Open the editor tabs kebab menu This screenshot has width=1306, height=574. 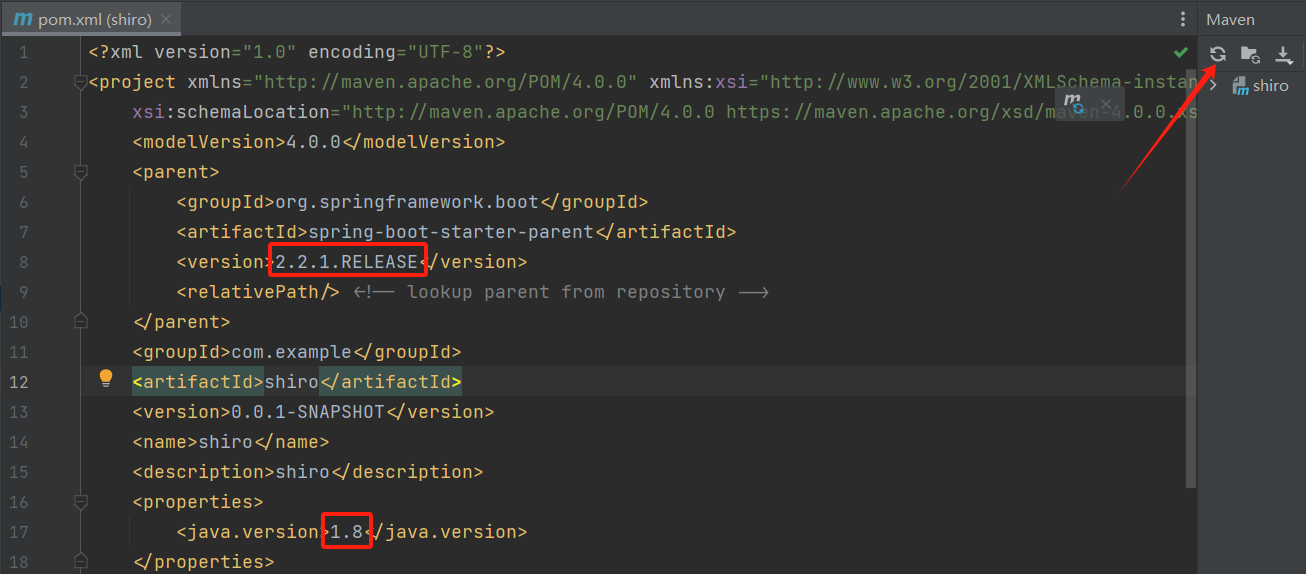click(x=1183, y=19)
